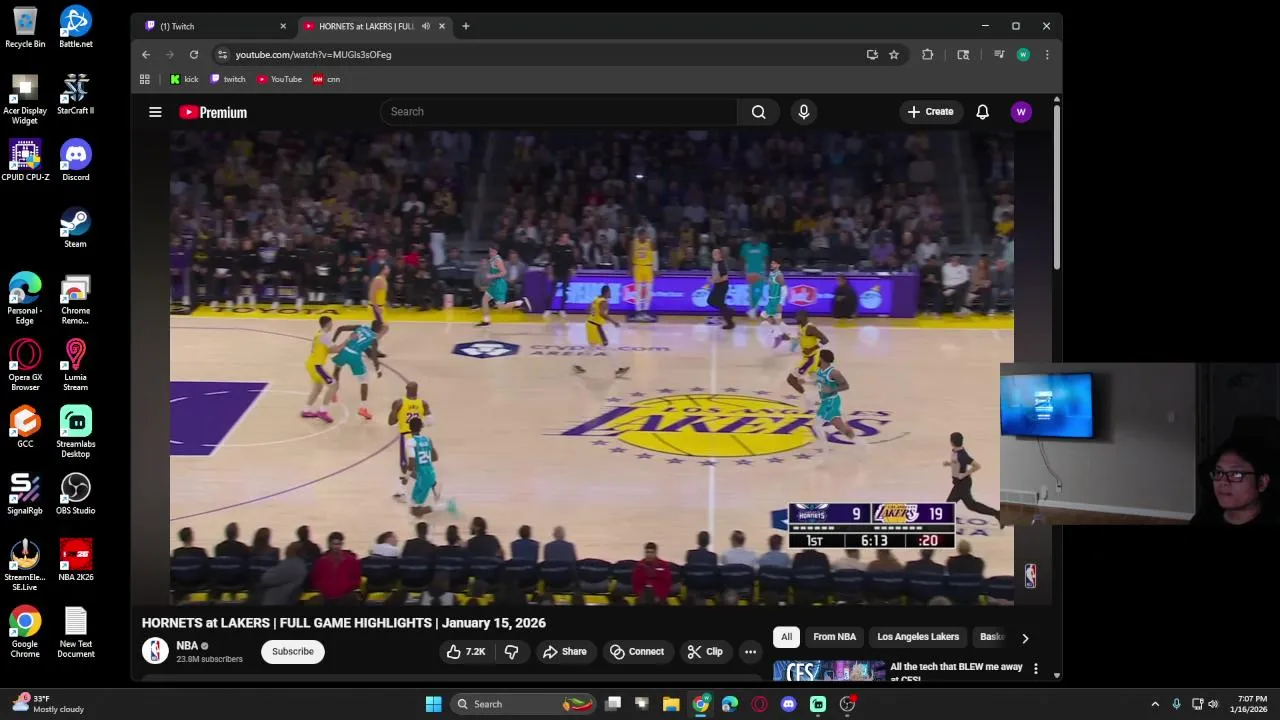Open Chrome three-dot menu
The width and height of the screenshot is (1280, 720).
click(x=1047, y=55)
